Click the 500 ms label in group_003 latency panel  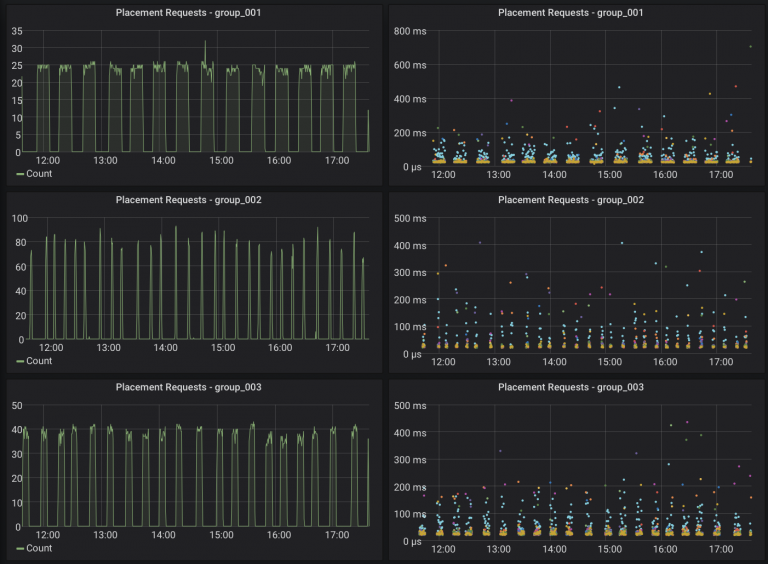click(x=410, y=405)
